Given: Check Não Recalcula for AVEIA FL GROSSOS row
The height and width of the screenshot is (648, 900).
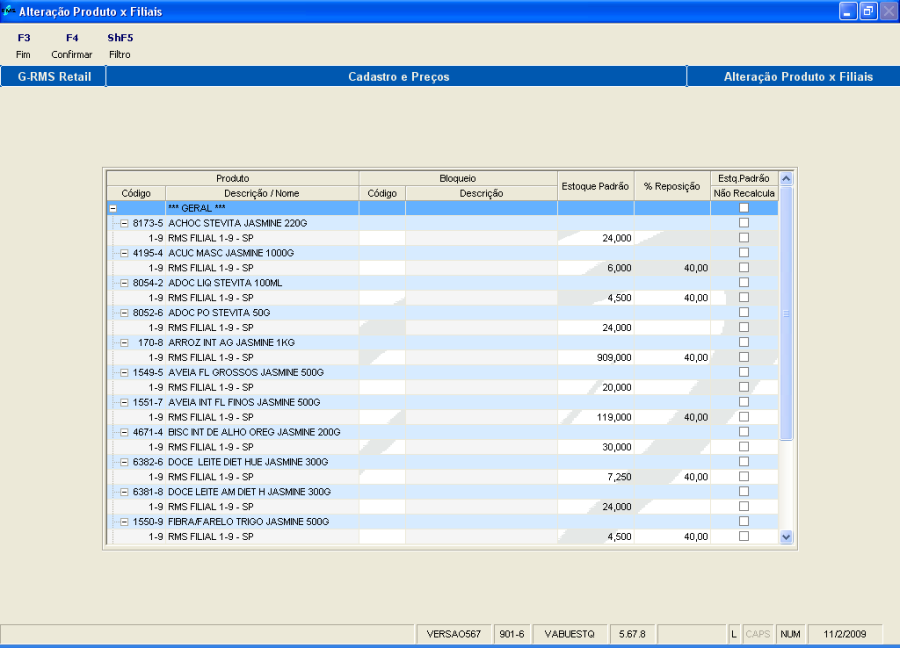Looking at the screenshot, I should point(744,372).
